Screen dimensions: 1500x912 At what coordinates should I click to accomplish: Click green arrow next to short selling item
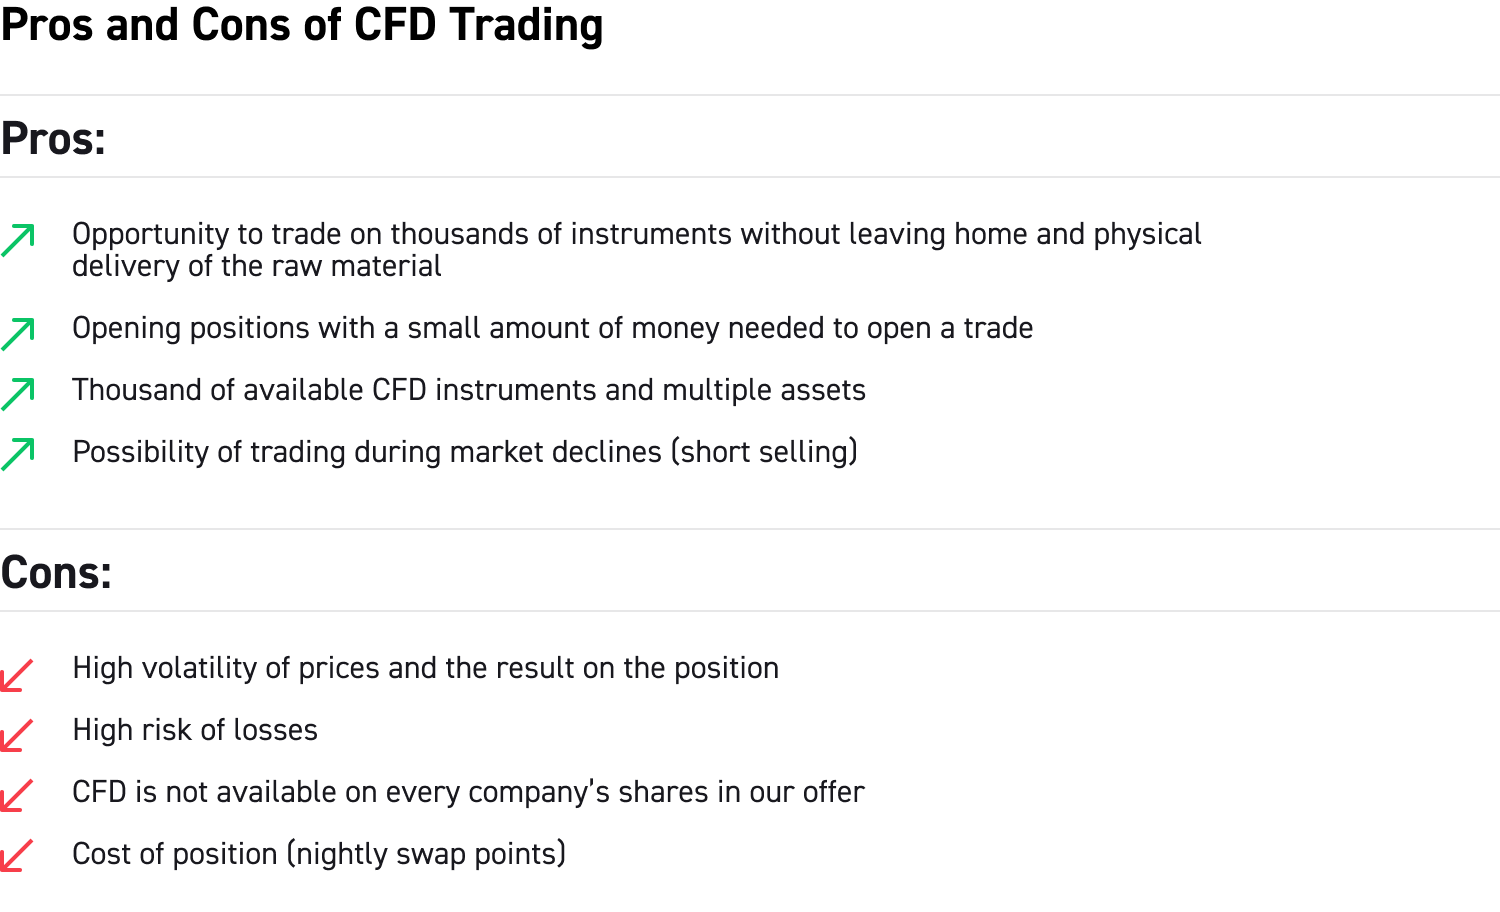[18, 455]
